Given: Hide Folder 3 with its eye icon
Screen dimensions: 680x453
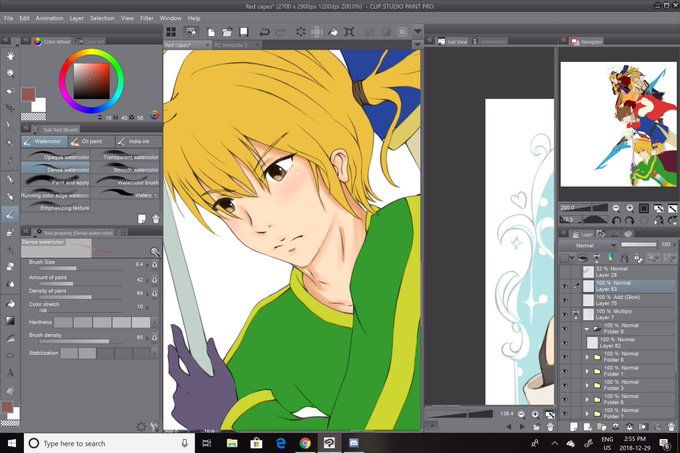Looking at the screenshot, I should pos(565,385).
